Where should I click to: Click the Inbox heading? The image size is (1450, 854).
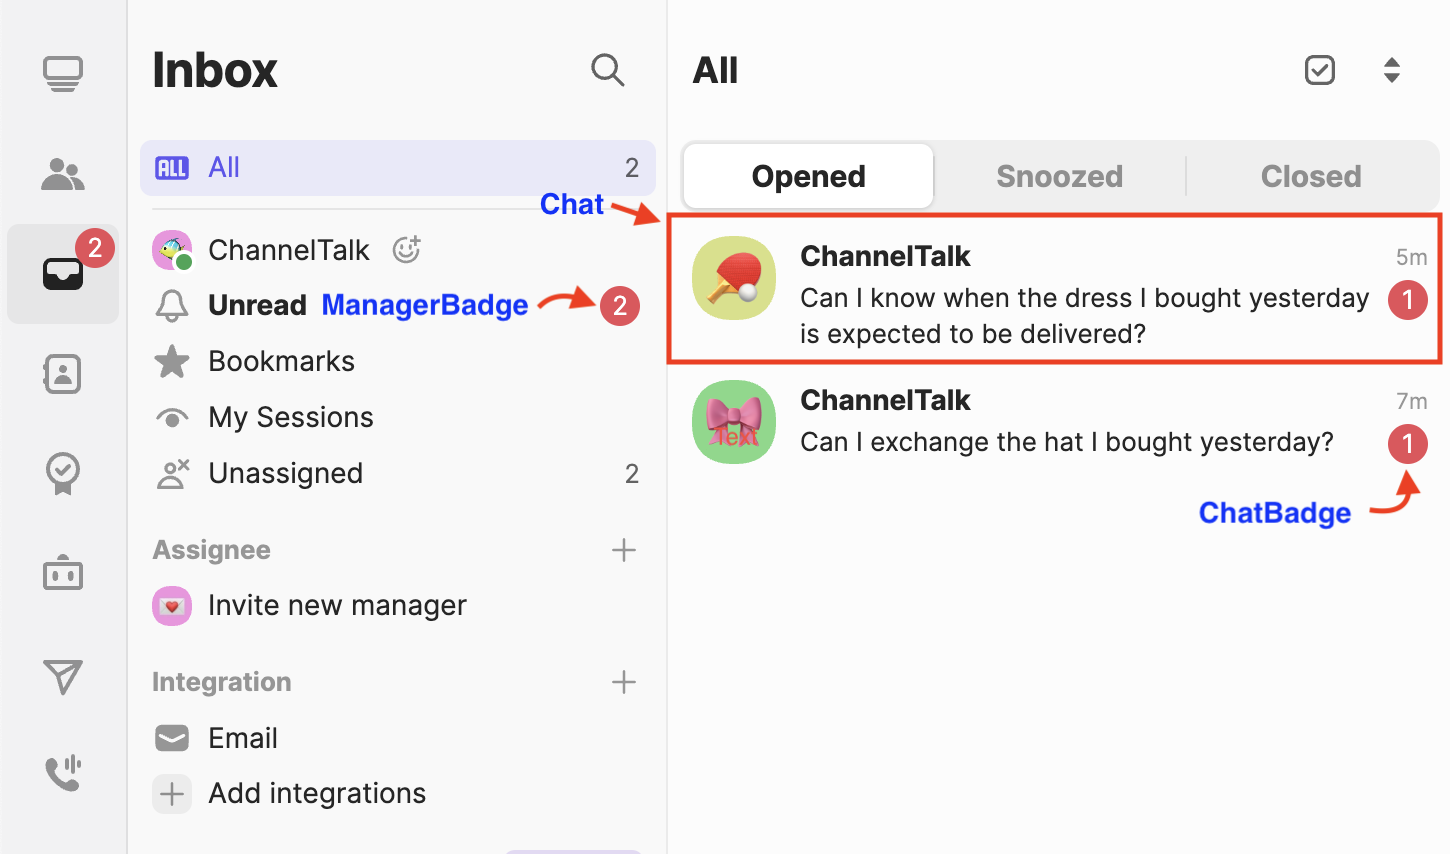coord(215,70)
